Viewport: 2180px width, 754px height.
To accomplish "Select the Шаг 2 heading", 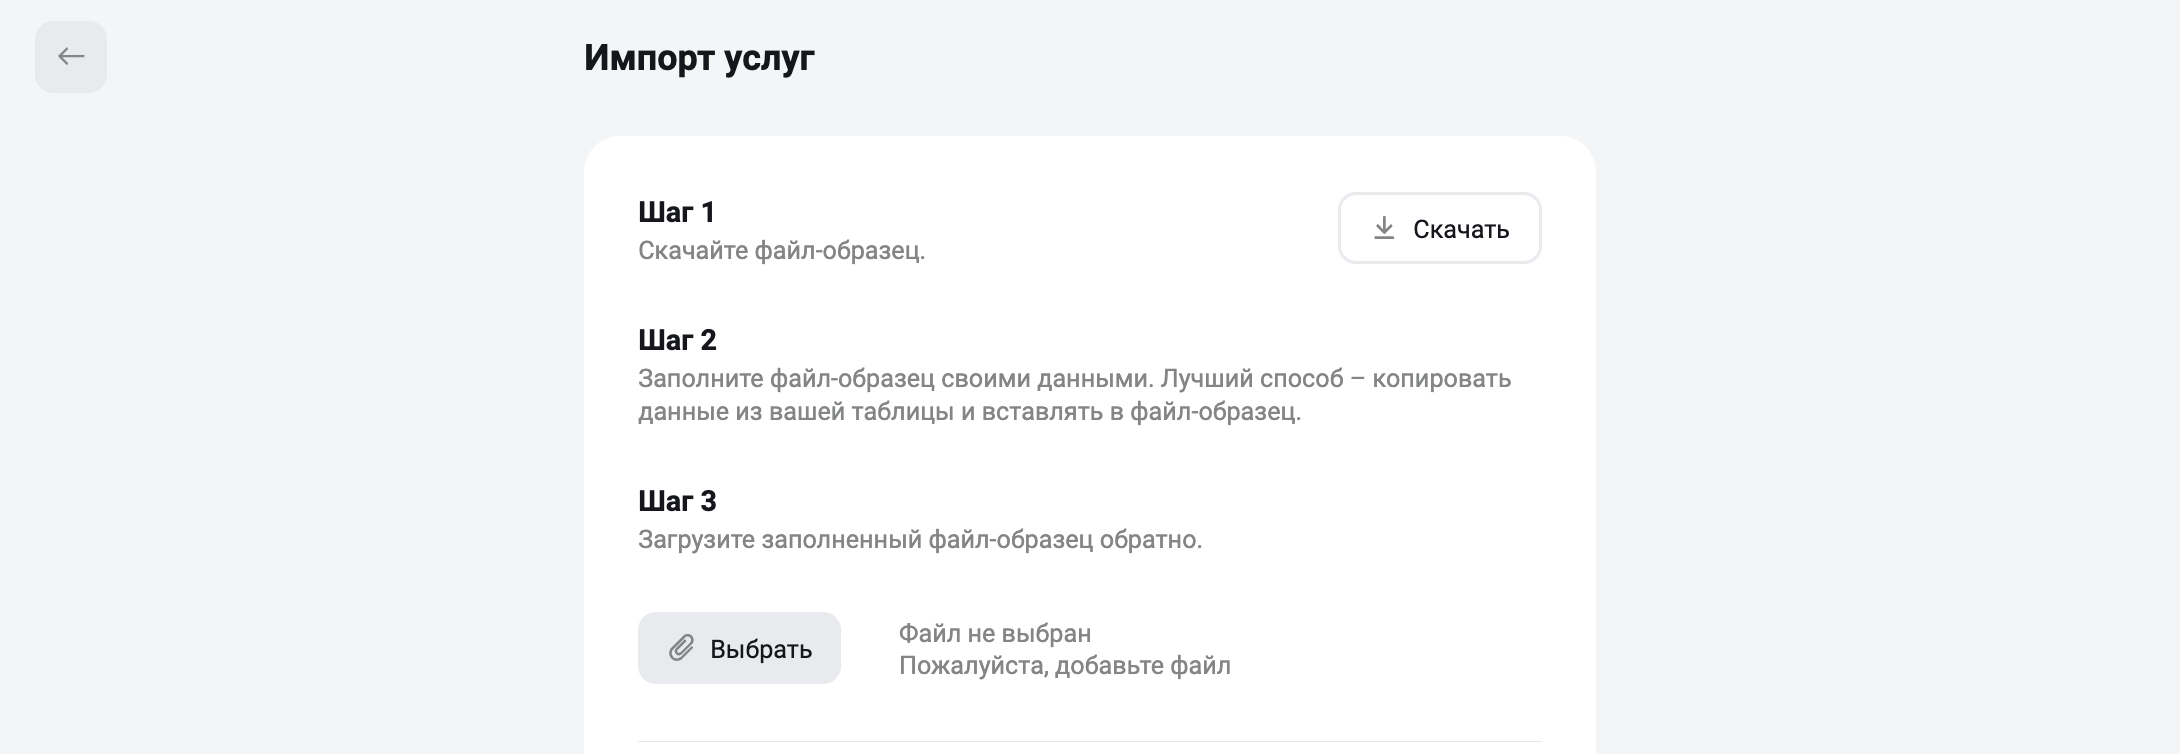I will click(x=677, y=340).
